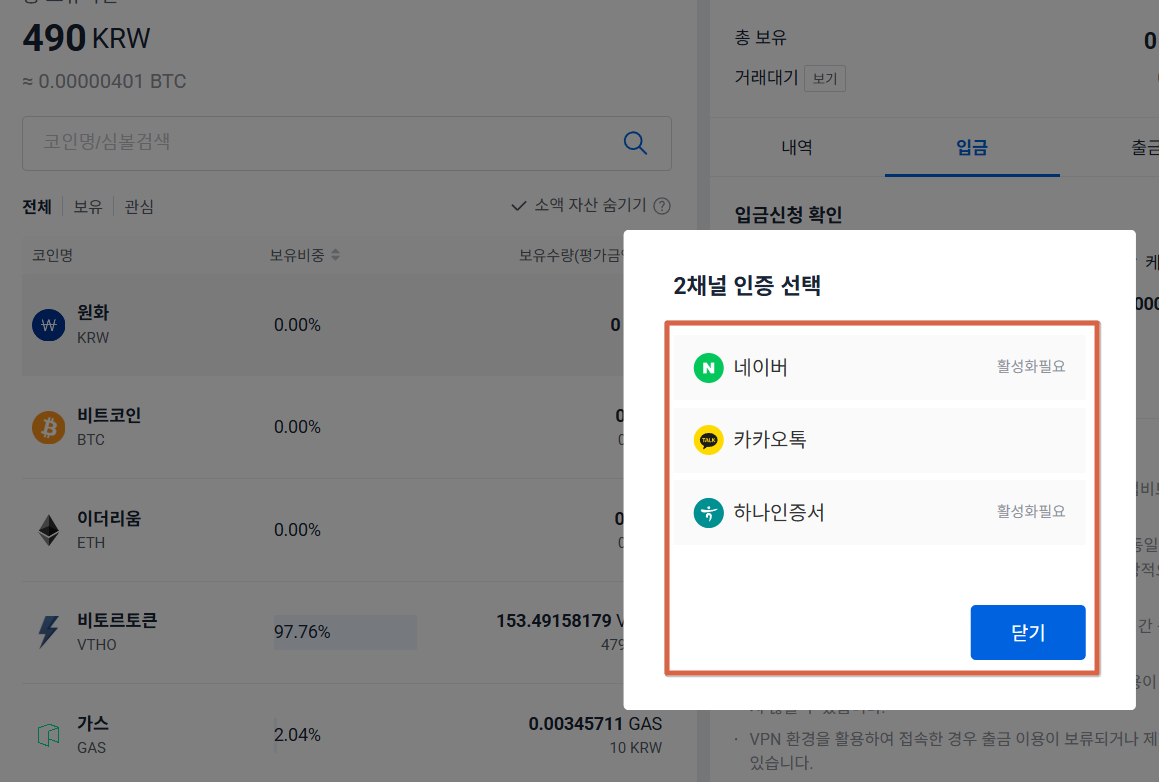The width and height of the screenshot is (1159, 782).
Task: Click the Naver green N icon
Action: [x=708, y=367]
